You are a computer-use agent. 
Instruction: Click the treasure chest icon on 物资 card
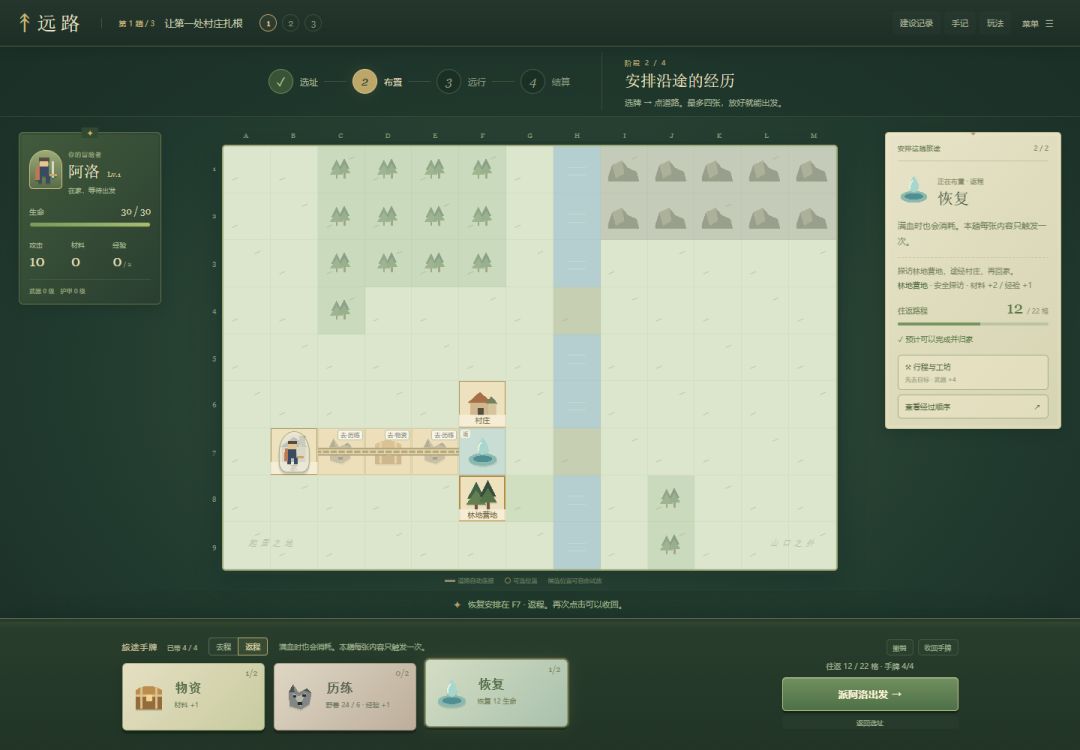point(149,697)
